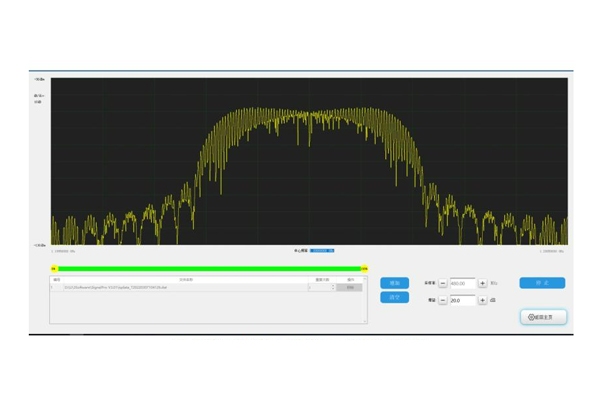The image size is (600, 400).
Task: Click the middle of the green progress bar
Action: click(209, 268)
